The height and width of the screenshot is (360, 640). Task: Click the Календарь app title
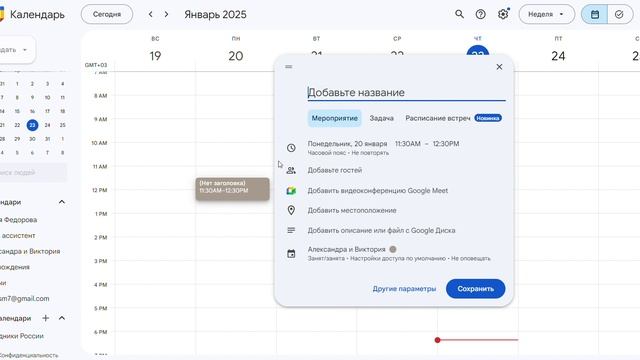pyautogui.click(x=37, y=14)
